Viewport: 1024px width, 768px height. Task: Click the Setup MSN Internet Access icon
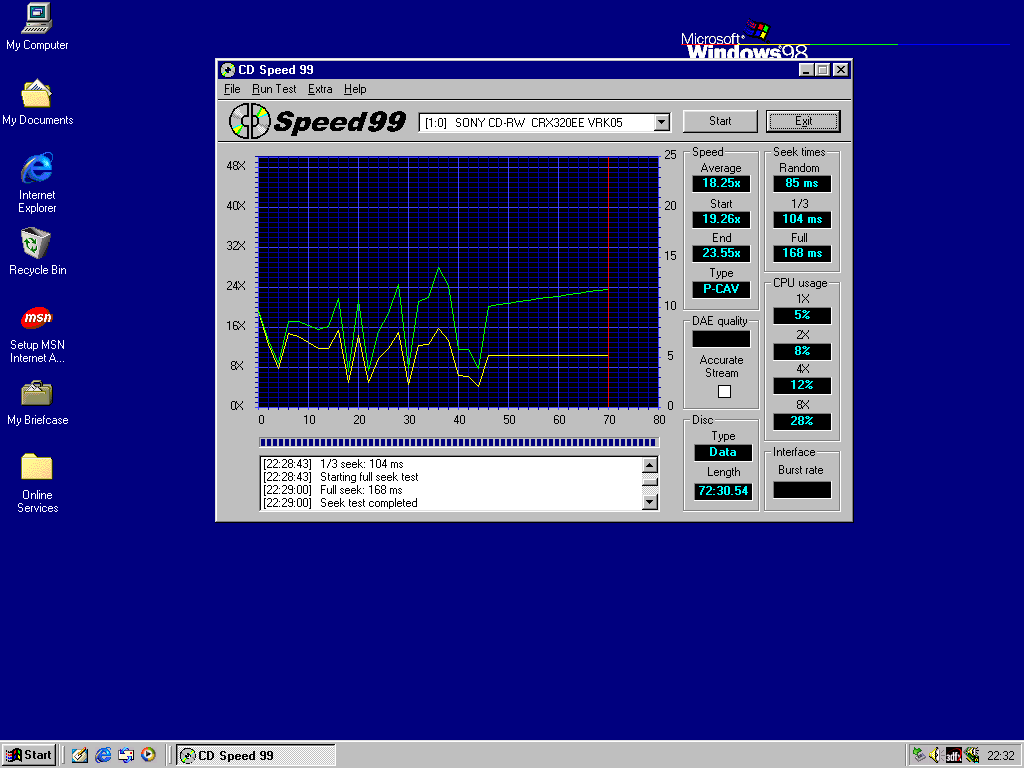(37, 319)
